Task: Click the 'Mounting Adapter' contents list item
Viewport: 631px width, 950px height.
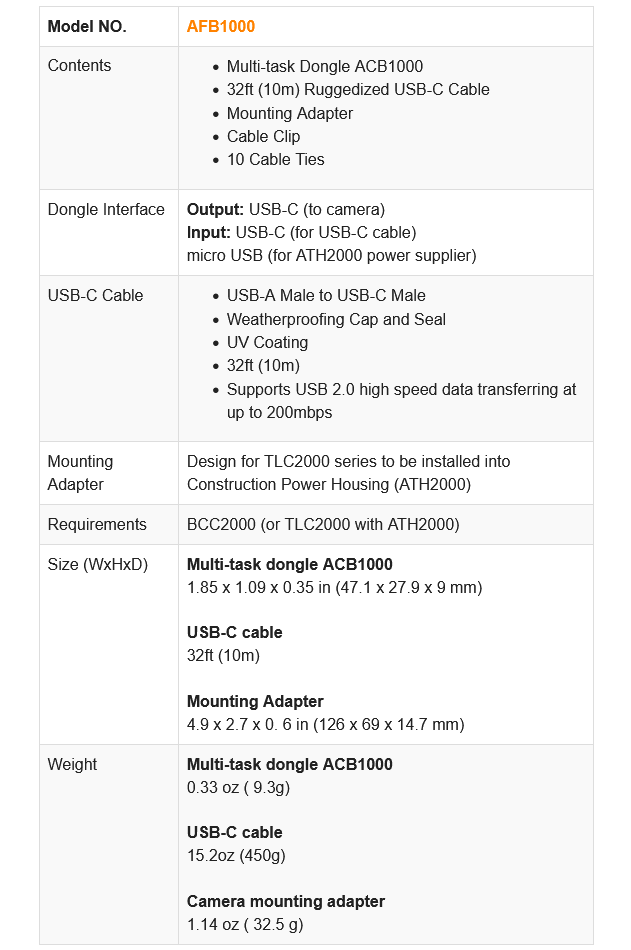Action: click(x=289, y=113)
